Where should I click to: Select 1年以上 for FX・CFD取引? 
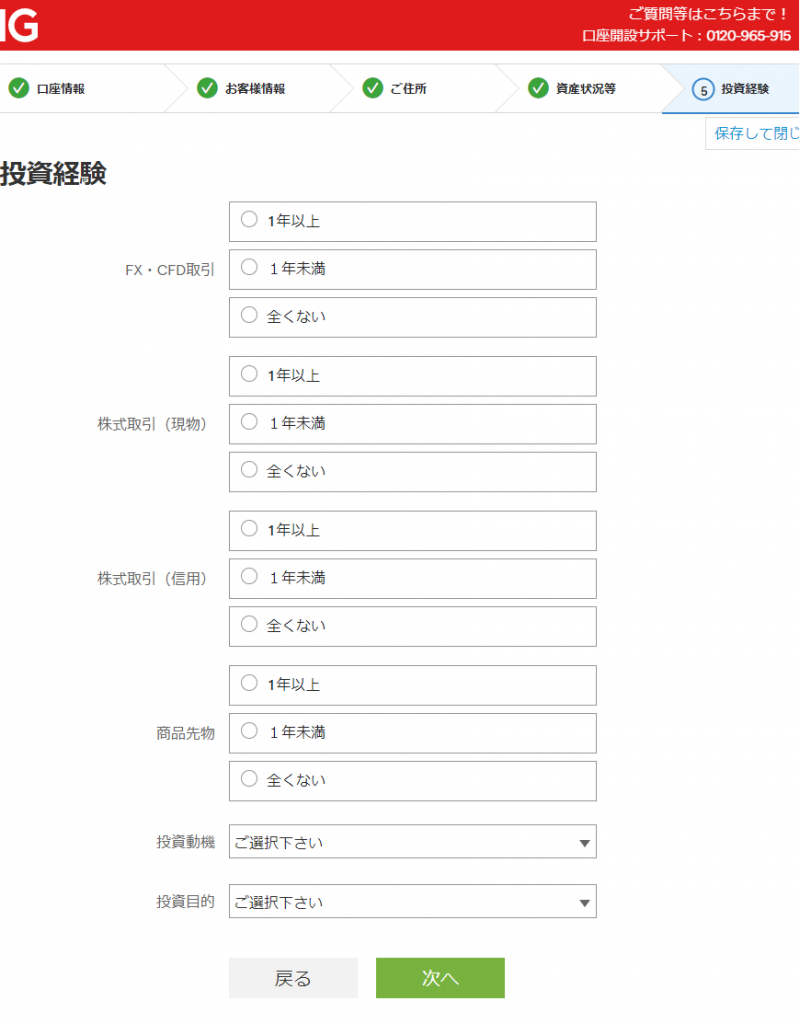click(413, 221)
